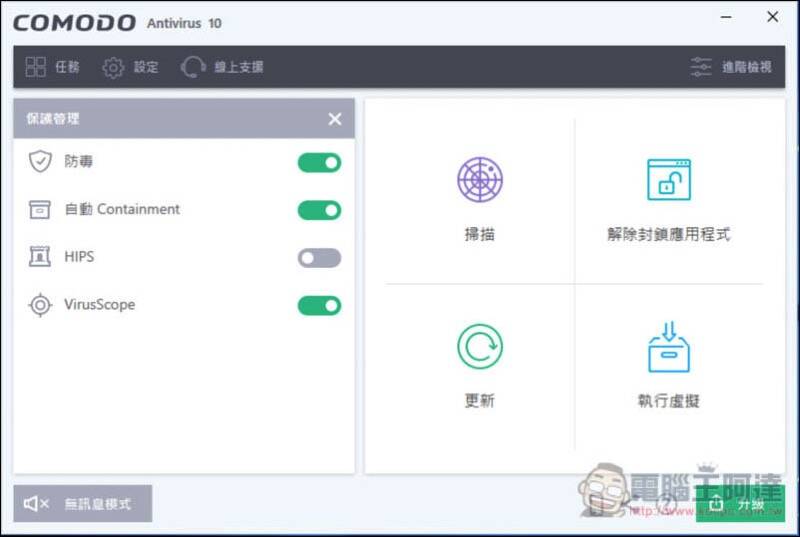
Task: Turn off the VirusScope switch
Action: (x=319, y=305)
